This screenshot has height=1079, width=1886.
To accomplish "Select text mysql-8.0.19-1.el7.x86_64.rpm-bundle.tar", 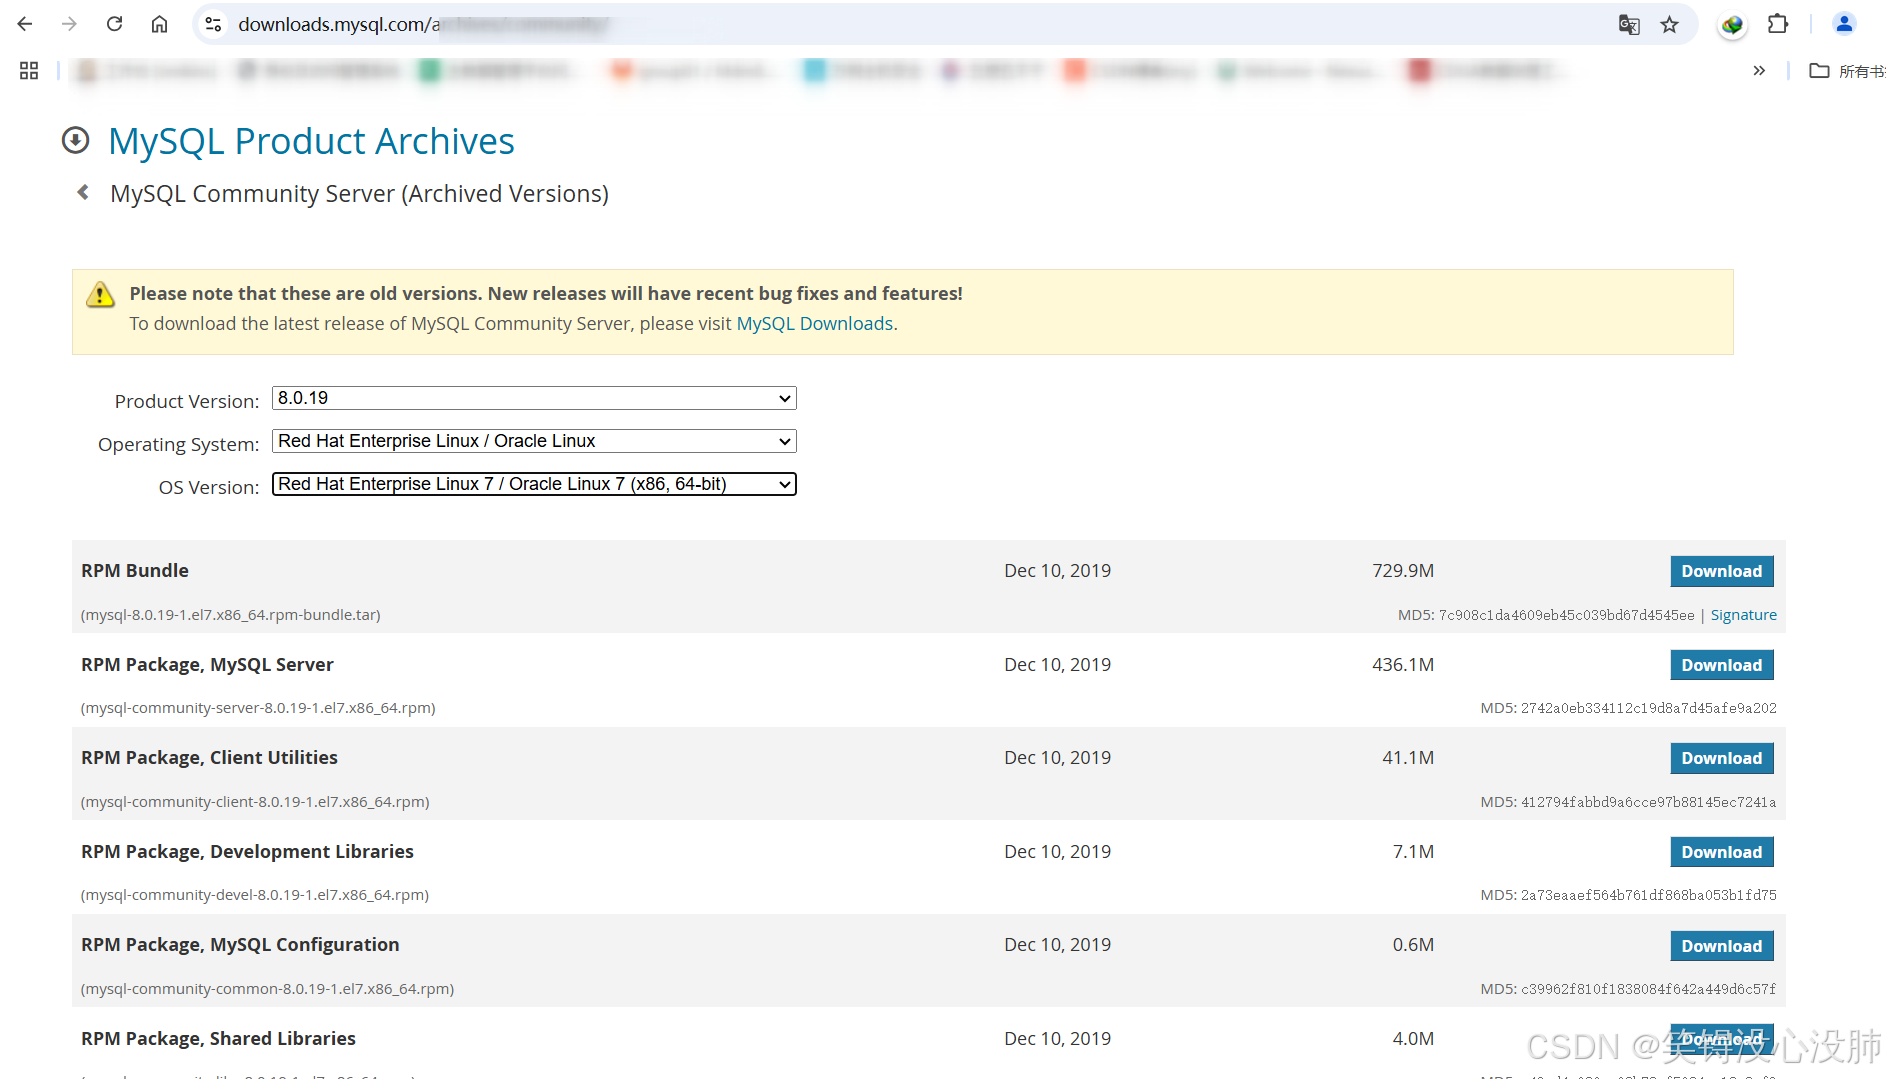I will (231, 615).
